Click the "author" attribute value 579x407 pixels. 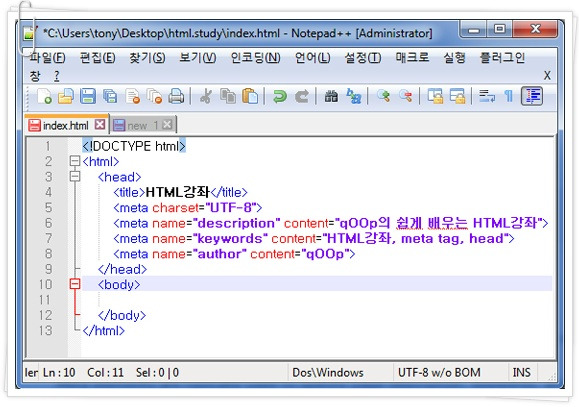coord(220,254)
